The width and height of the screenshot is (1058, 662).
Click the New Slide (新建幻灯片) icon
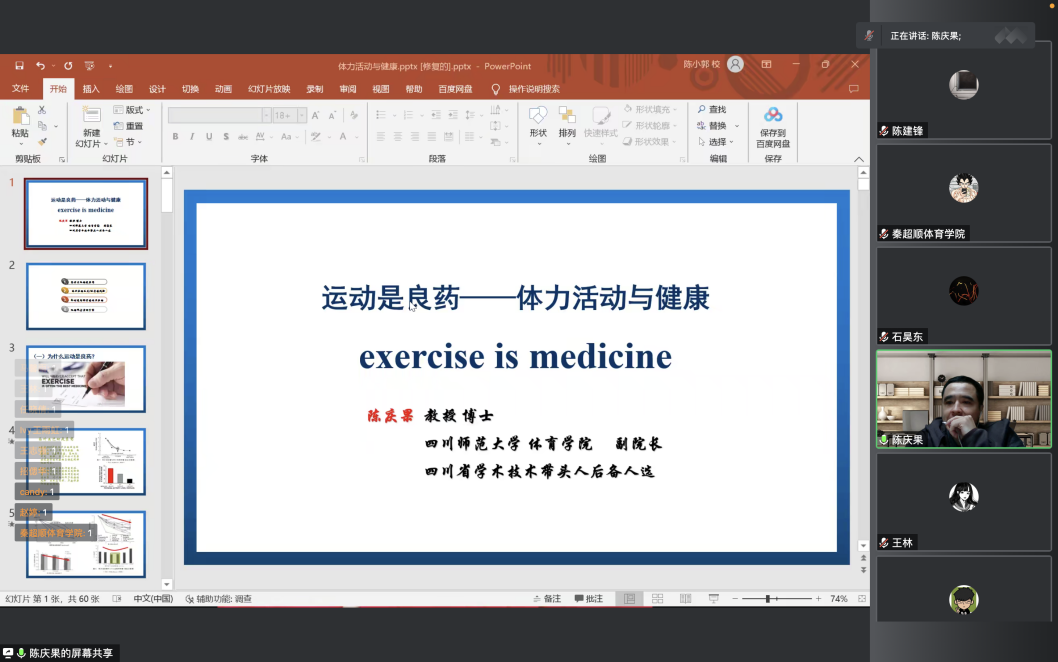[91, 121]
